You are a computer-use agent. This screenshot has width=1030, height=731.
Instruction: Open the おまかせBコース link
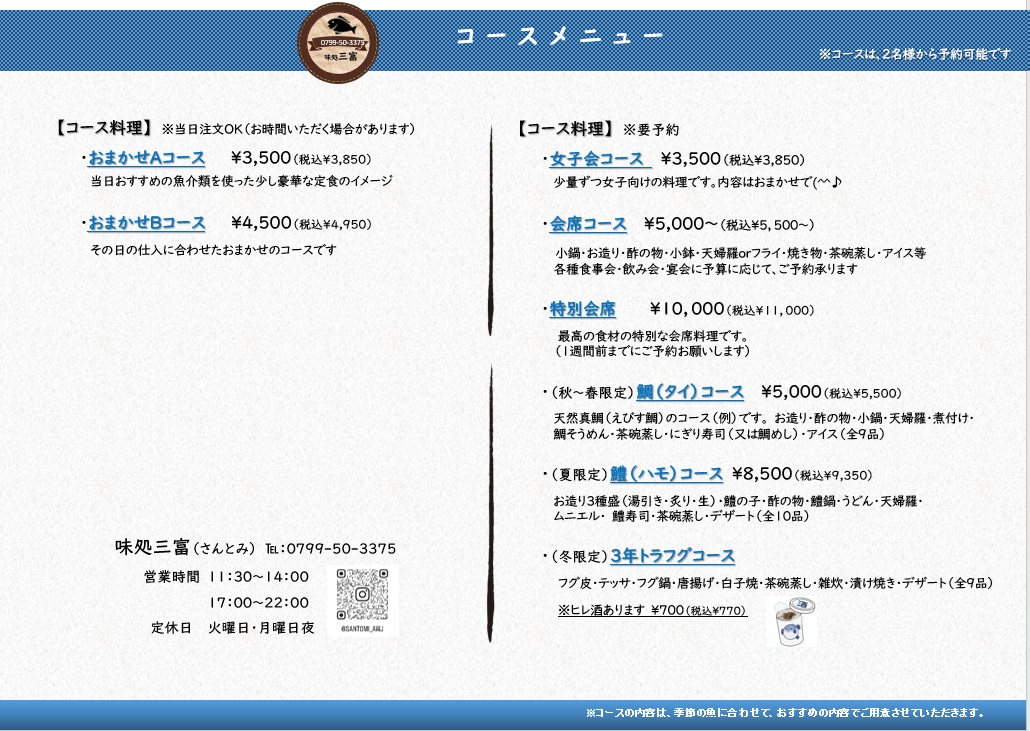147,223
